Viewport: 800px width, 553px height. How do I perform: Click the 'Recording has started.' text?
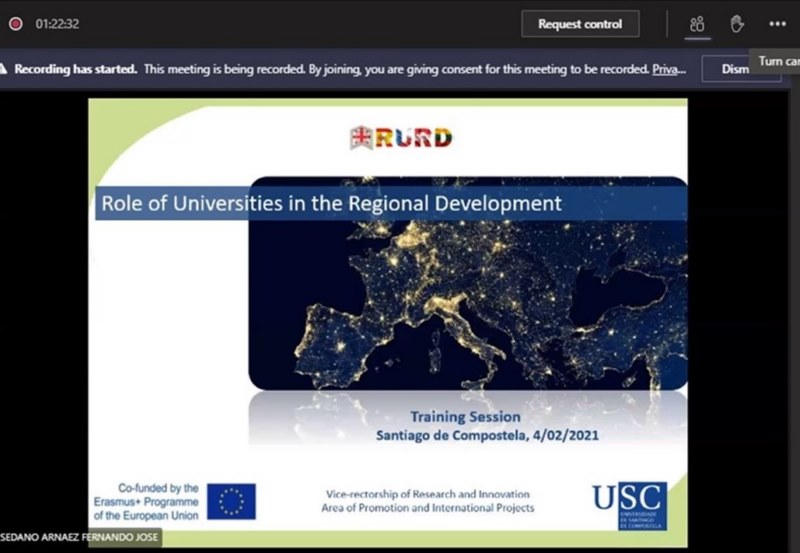[x=76, y=69]
